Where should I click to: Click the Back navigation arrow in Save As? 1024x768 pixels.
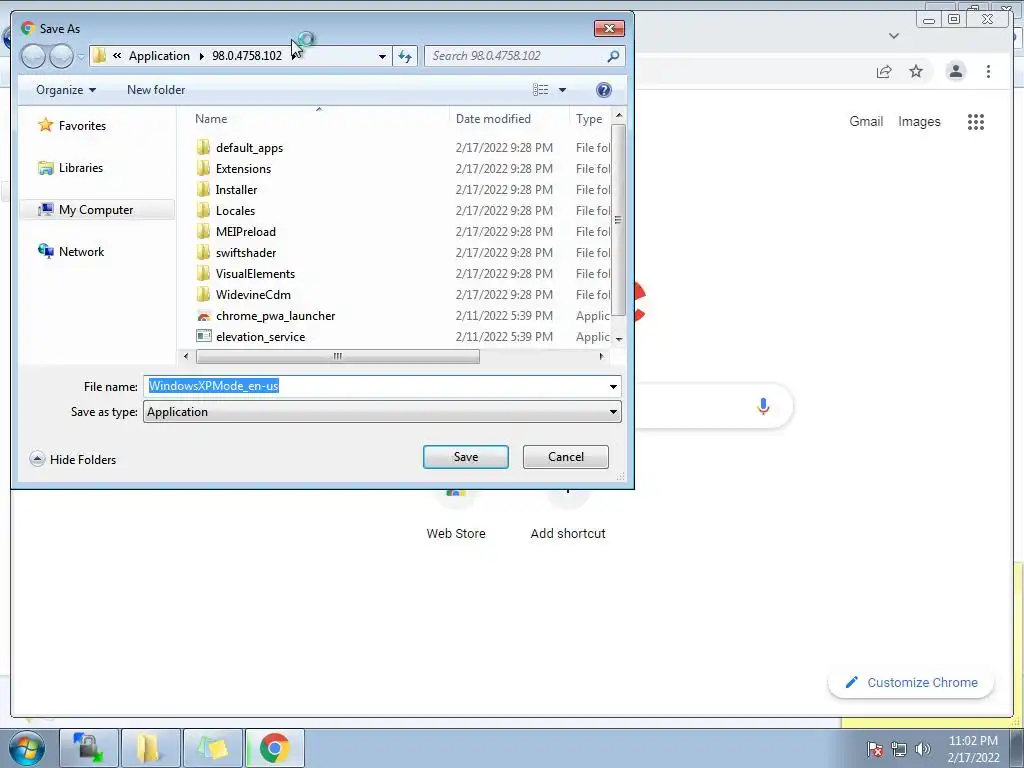[33, 56]
